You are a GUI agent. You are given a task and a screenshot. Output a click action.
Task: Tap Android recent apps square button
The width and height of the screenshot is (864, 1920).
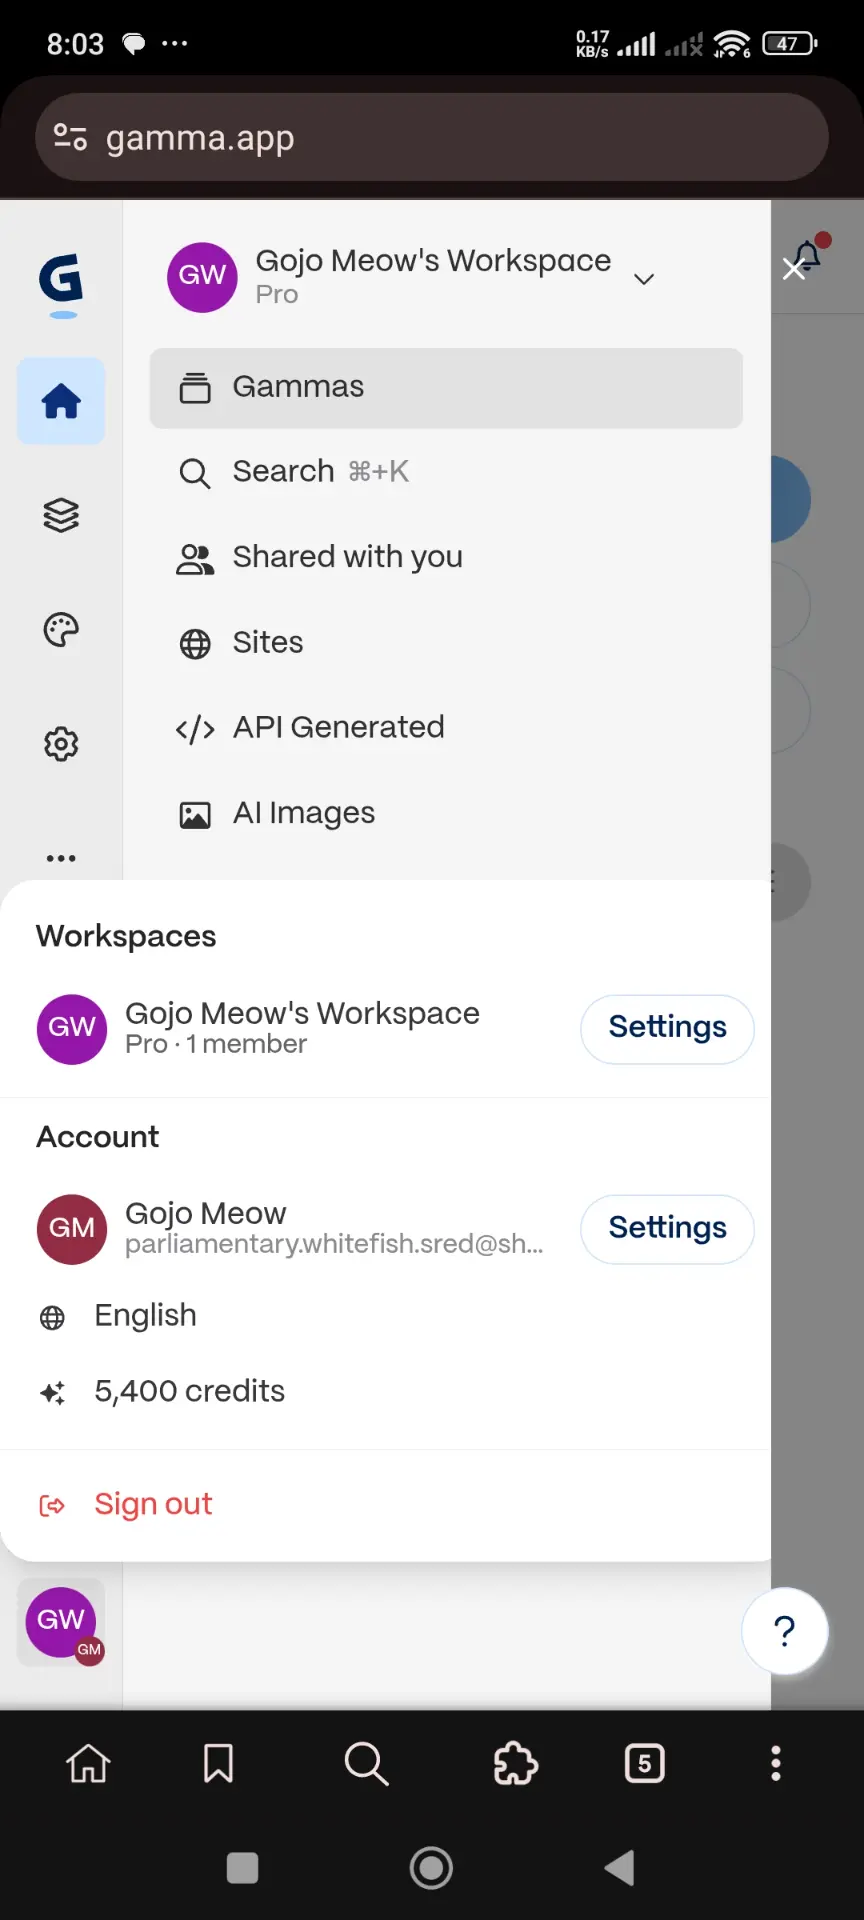click(243, 1868)
